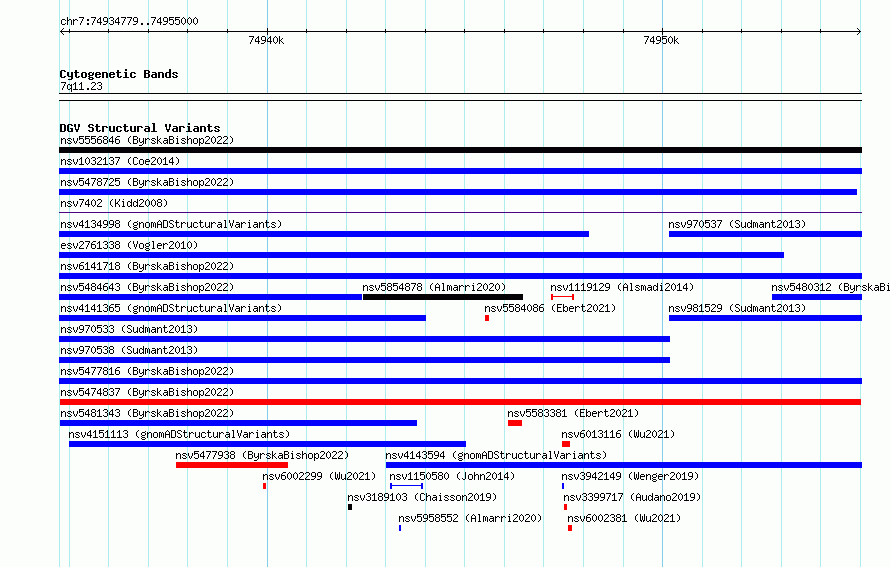
Task: Open the nsv5478725 (ByrskaBishop2022) label
Action: 147,182
